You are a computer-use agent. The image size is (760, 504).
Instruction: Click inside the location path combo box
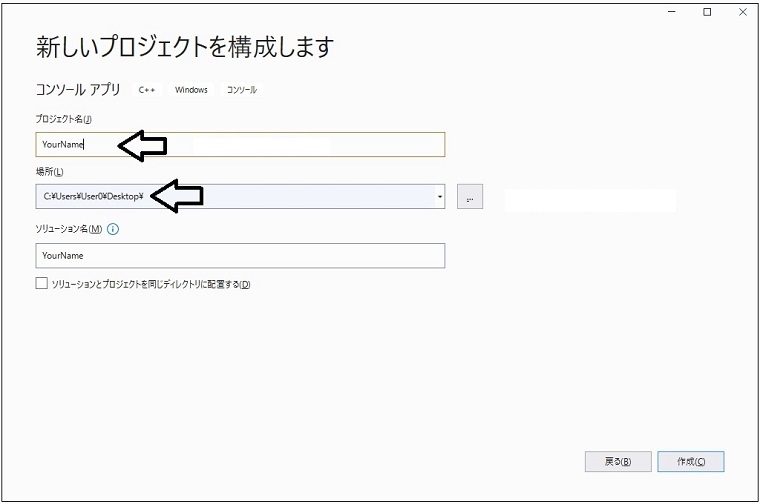[x=300, y=197]
